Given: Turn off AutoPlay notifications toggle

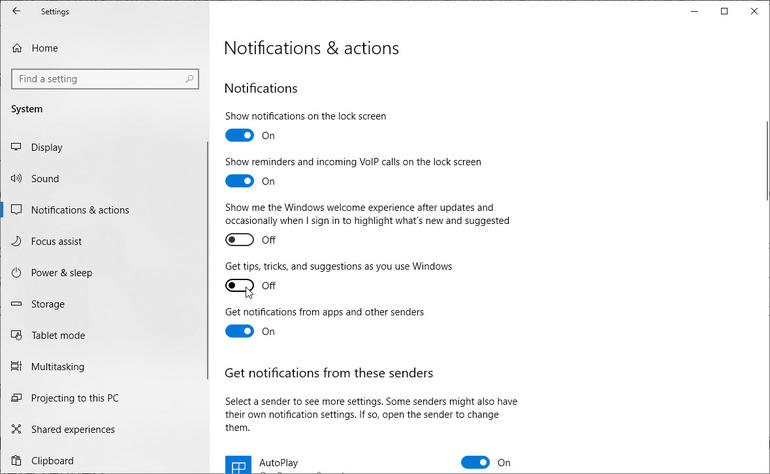Looking at the screenshot, I should pos(475,462).
